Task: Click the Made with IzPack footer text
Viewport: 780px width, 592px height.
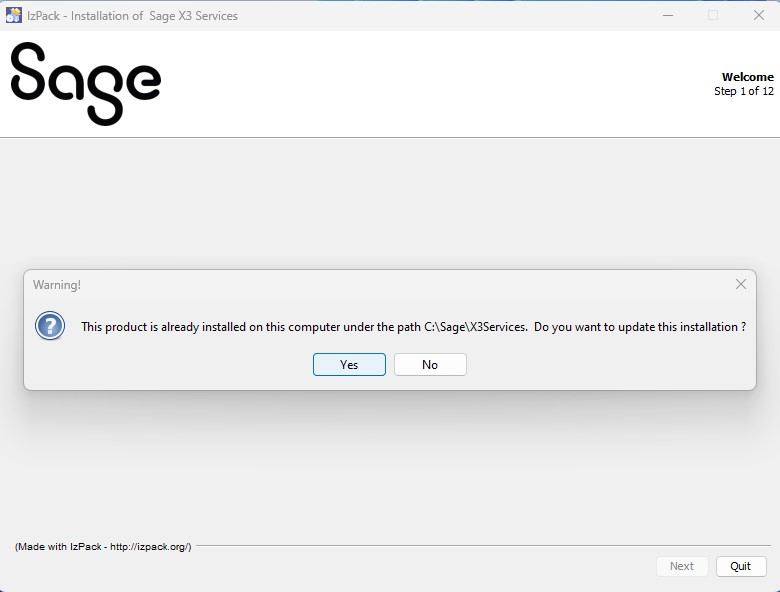Action: pyautogui.click(x=103, y=546)
